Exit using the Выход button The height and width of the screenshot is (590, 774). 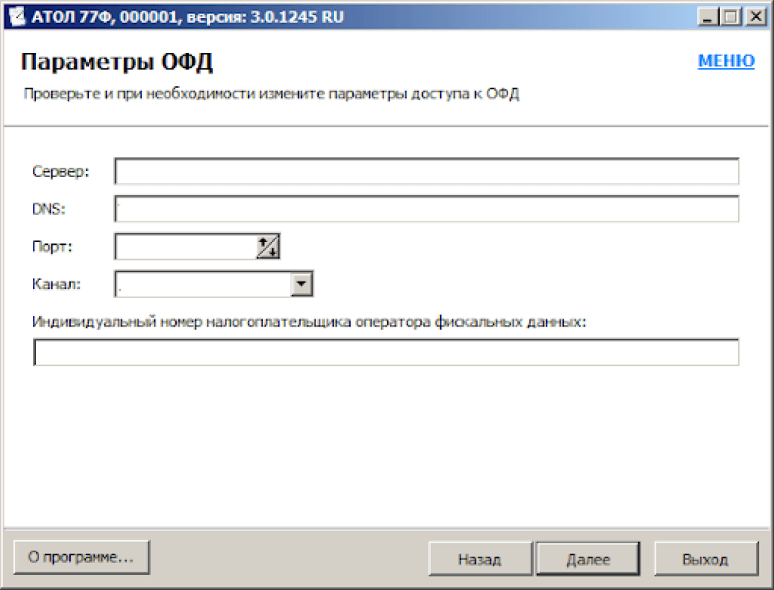(x=705, y=559)
